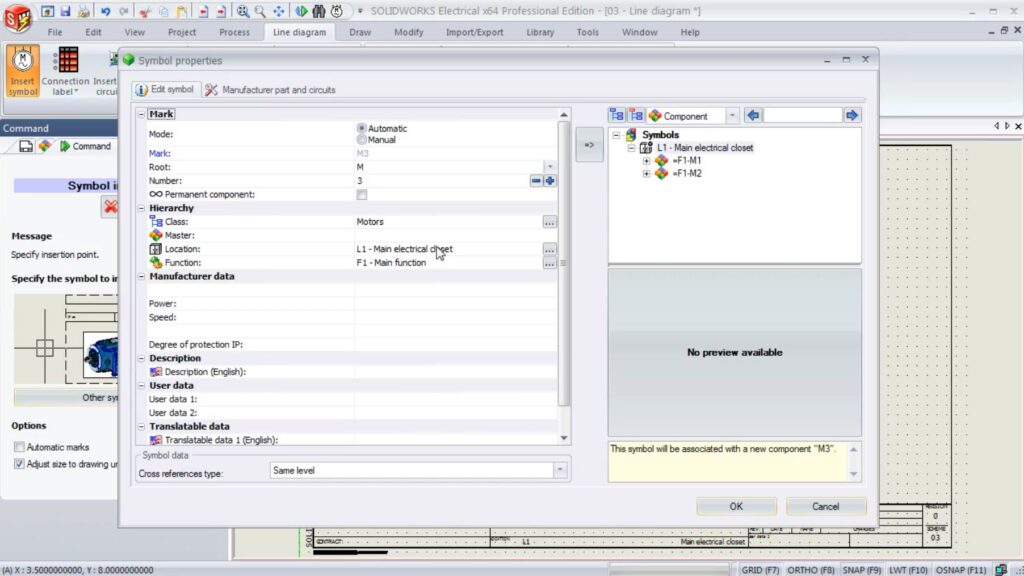
Task: Toggle SNAP (F9) in status bar
Action: point(861,570)
